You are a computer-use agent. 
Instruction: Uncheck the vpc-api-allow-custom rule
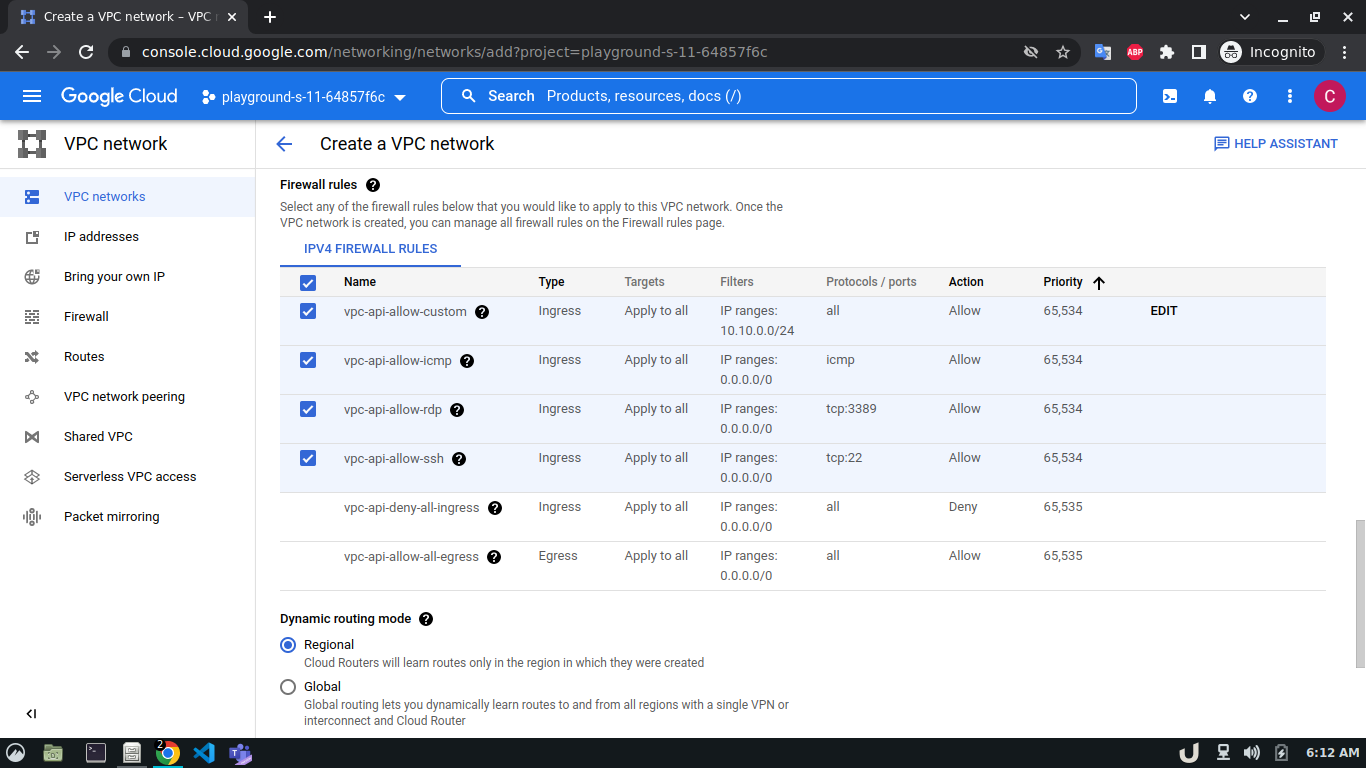pyautogui.click(x=308, y=311)
